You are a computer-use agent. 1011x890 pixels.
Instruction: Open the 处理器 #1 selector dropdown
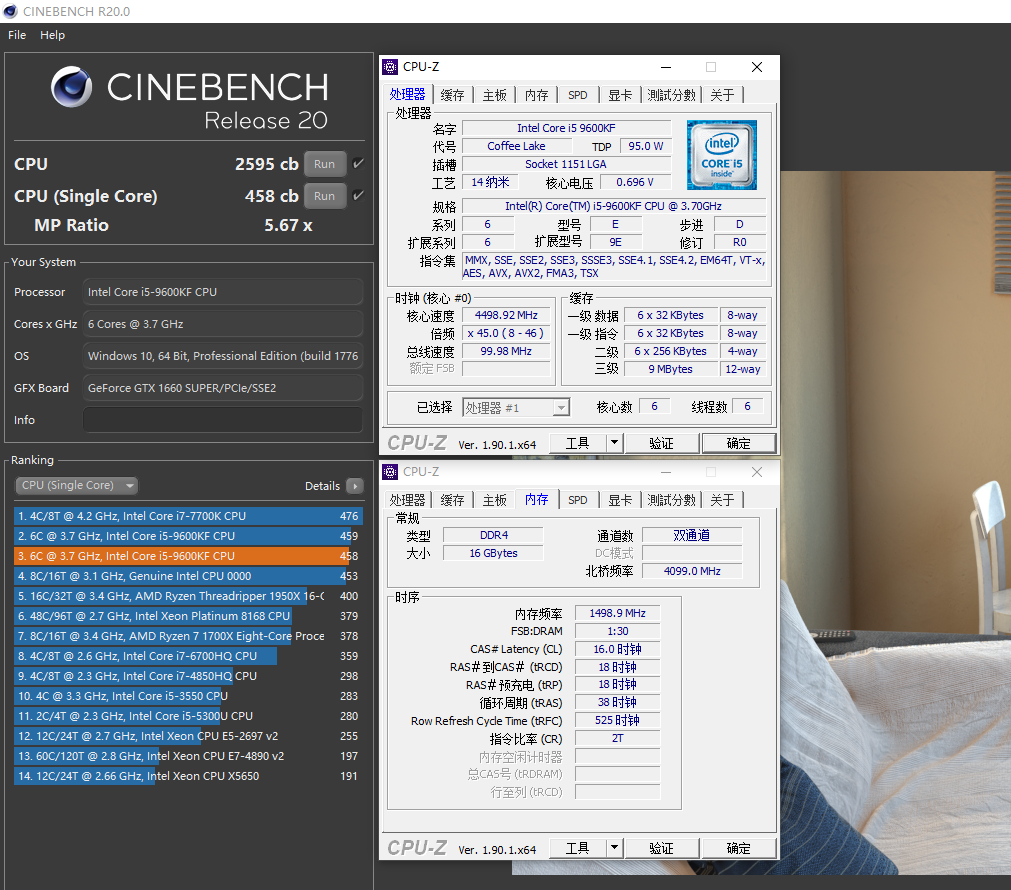click(x=561, y=407)
